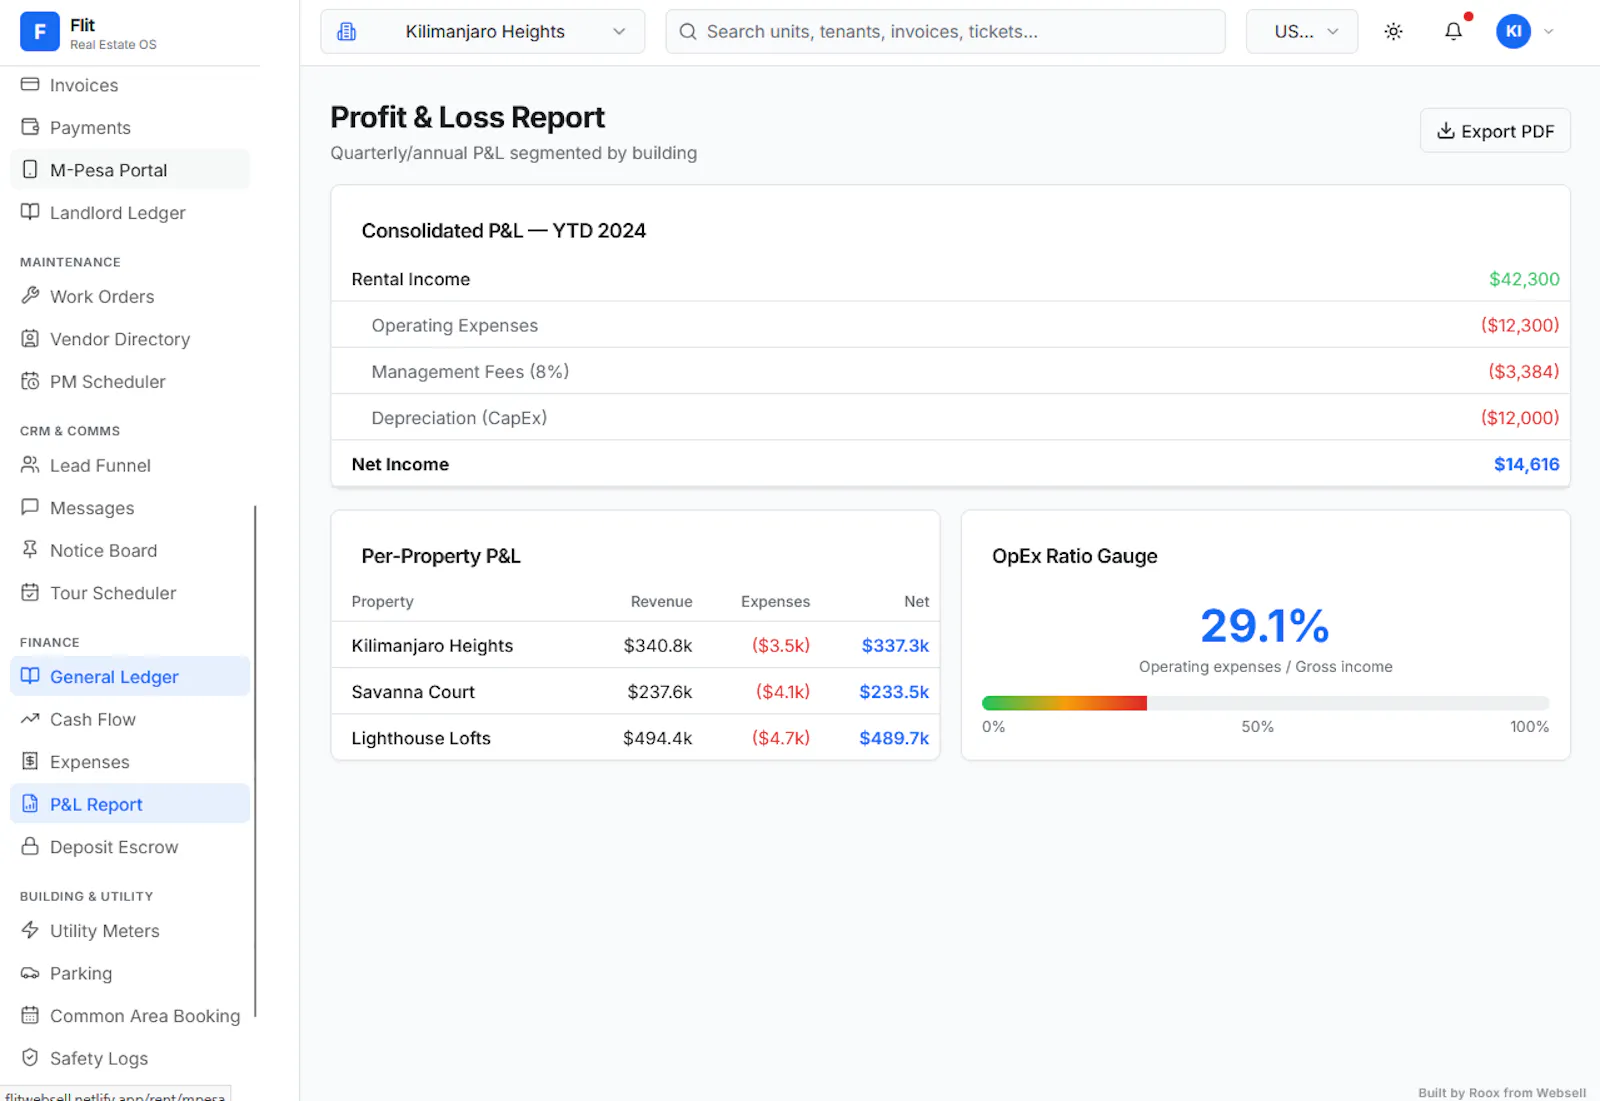The width and height of the screenshot is (1600, 1101).
Task: Click the PM Scheduler calendar-clock icon
Action: [30, 381]
